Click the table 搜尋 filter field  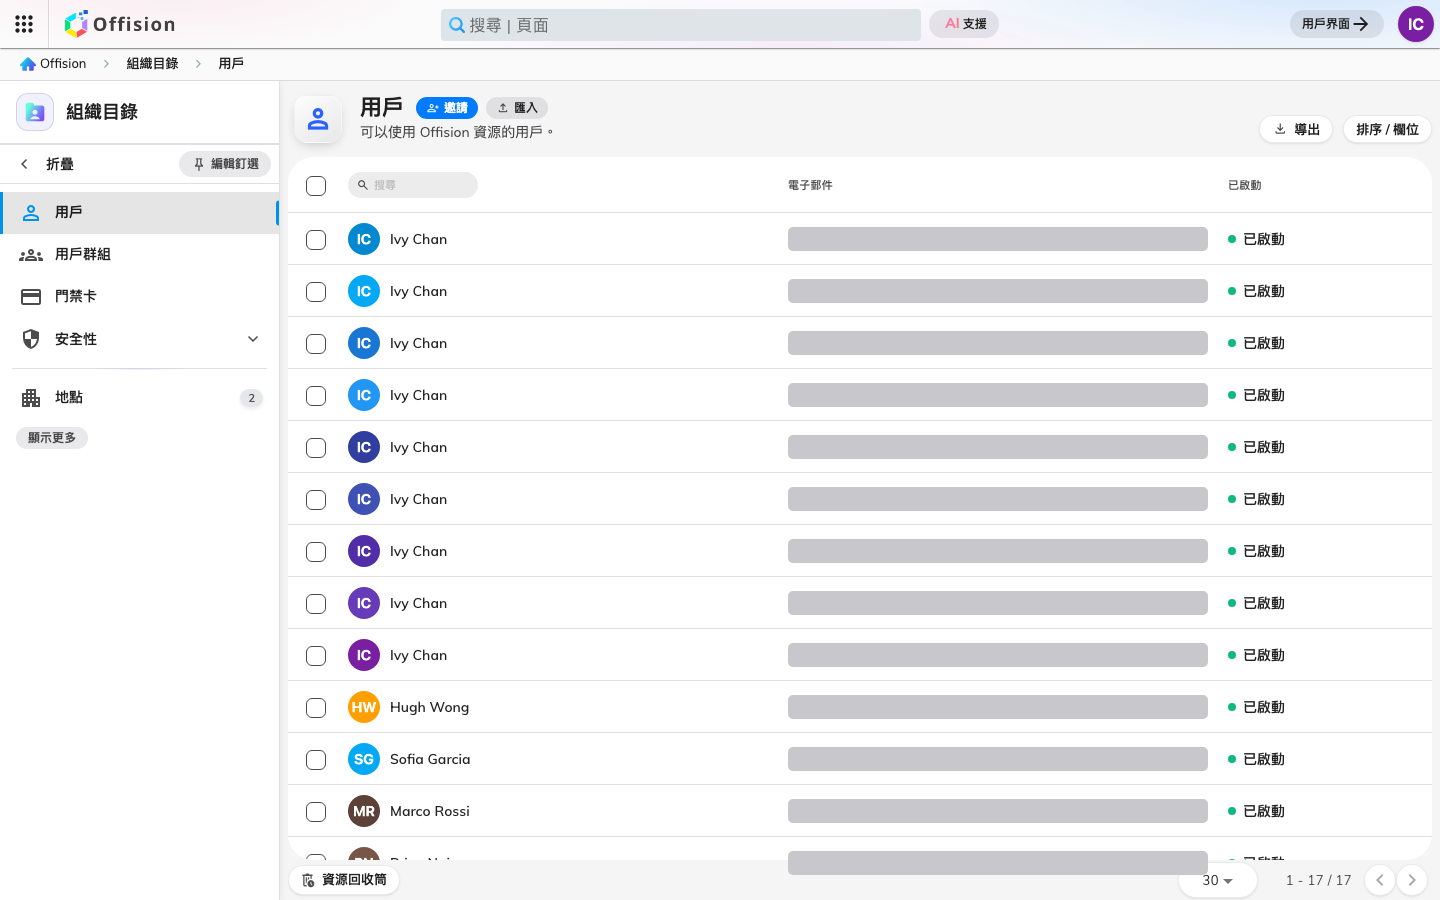point(413,185)
